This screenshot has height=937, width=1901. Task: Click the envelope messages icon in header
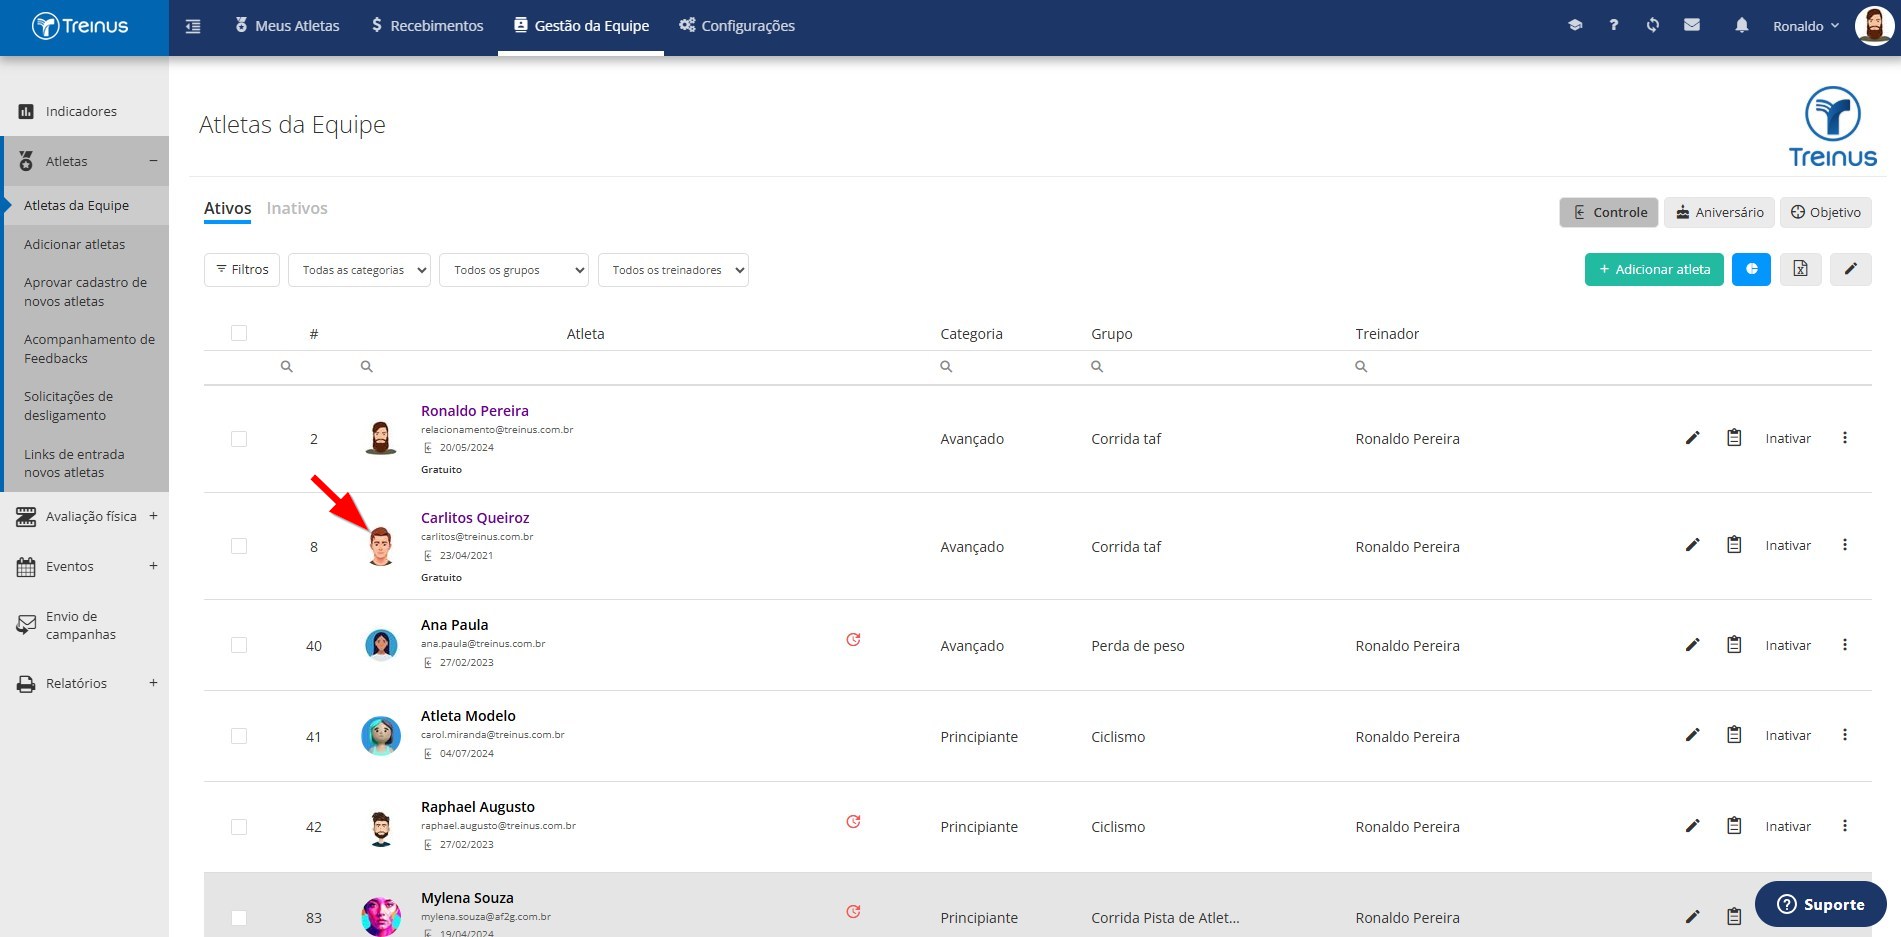click(1692, 25)
